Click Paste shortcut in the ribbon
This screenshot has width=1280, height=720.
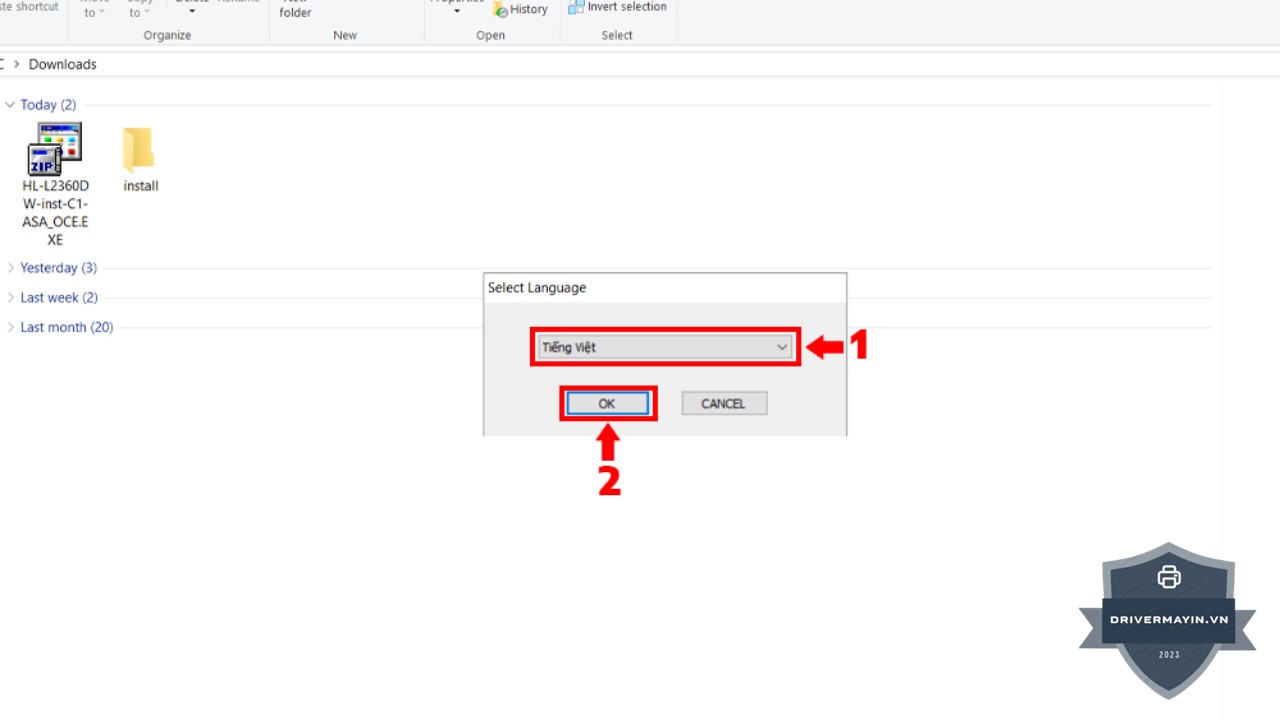tap(30, 7)
